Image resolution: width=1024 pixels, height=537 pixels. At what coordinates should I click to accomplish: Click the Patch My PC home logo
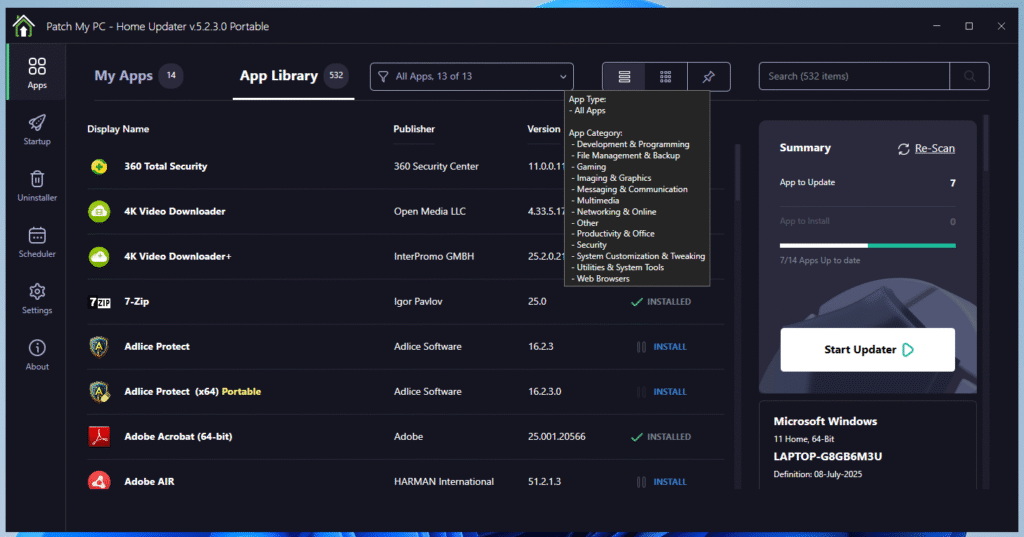pos(24,26)
